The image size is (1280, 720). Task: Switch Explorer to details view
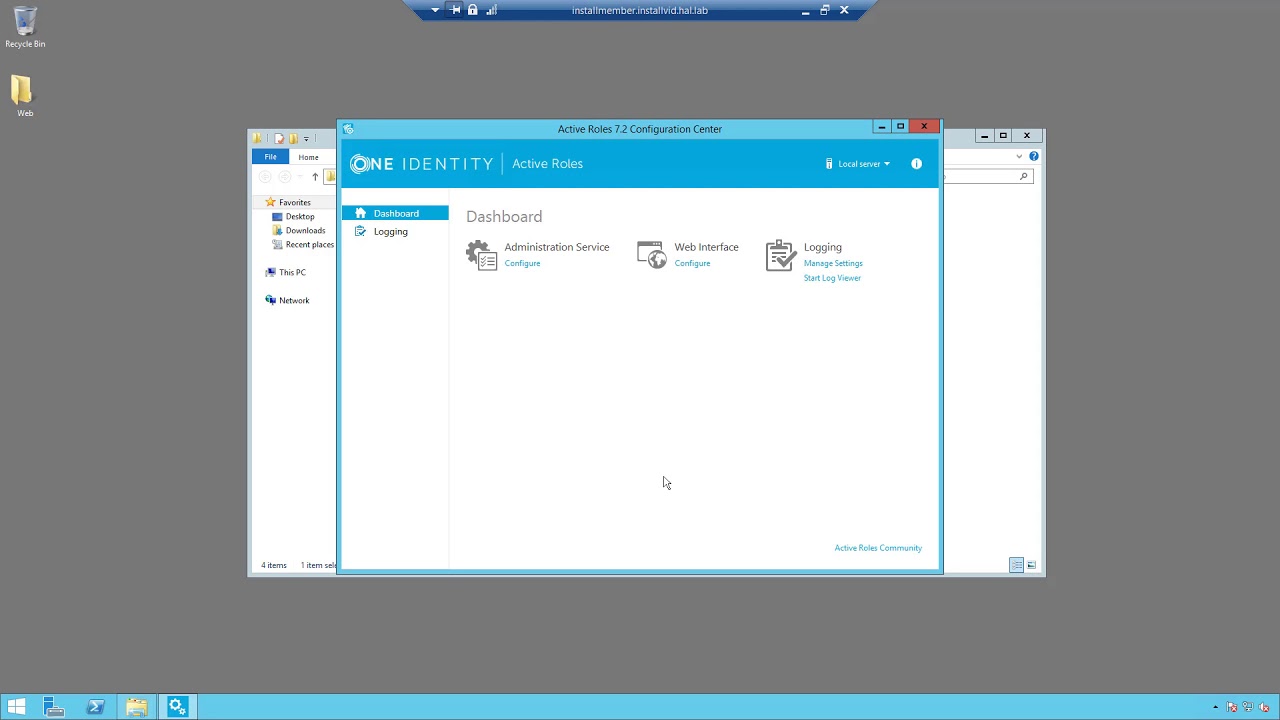point(1016,565)
